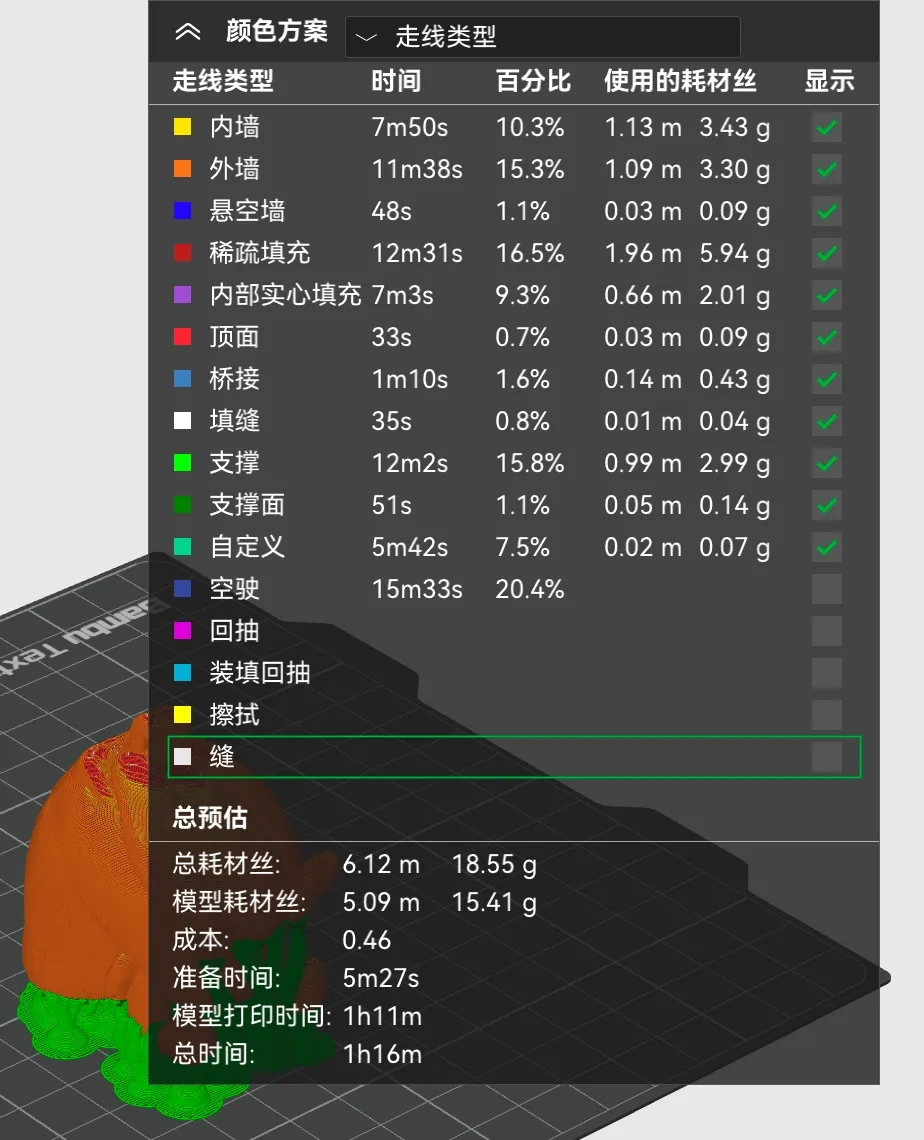Uncheck the 内墙 display checkbox

(826, 127)
